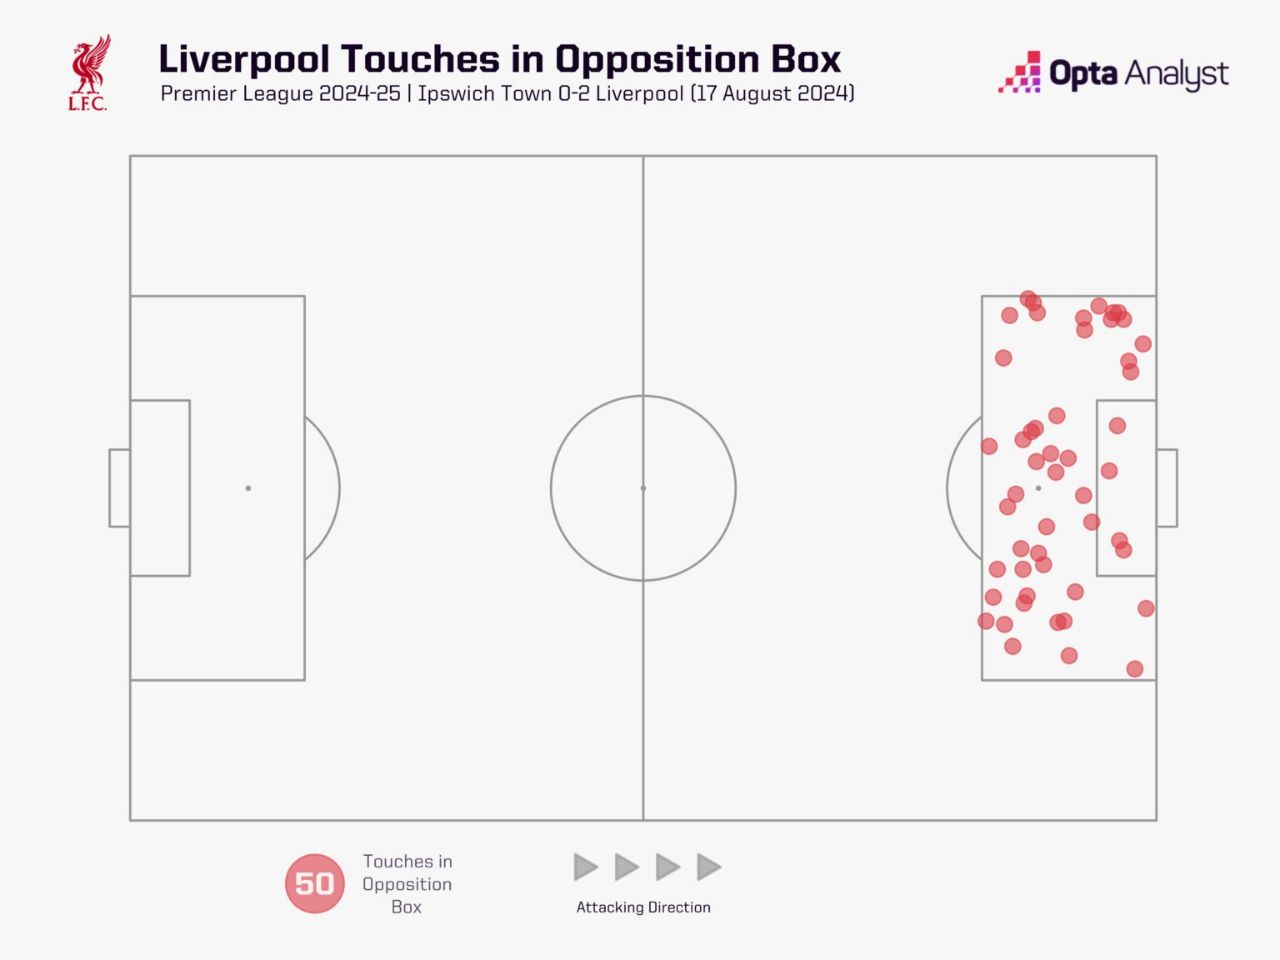Click the Opta Analyst wordmark text
The width and height of the screenshot is (1280, 960).
pyautogui.click(x=1138, y=74)
